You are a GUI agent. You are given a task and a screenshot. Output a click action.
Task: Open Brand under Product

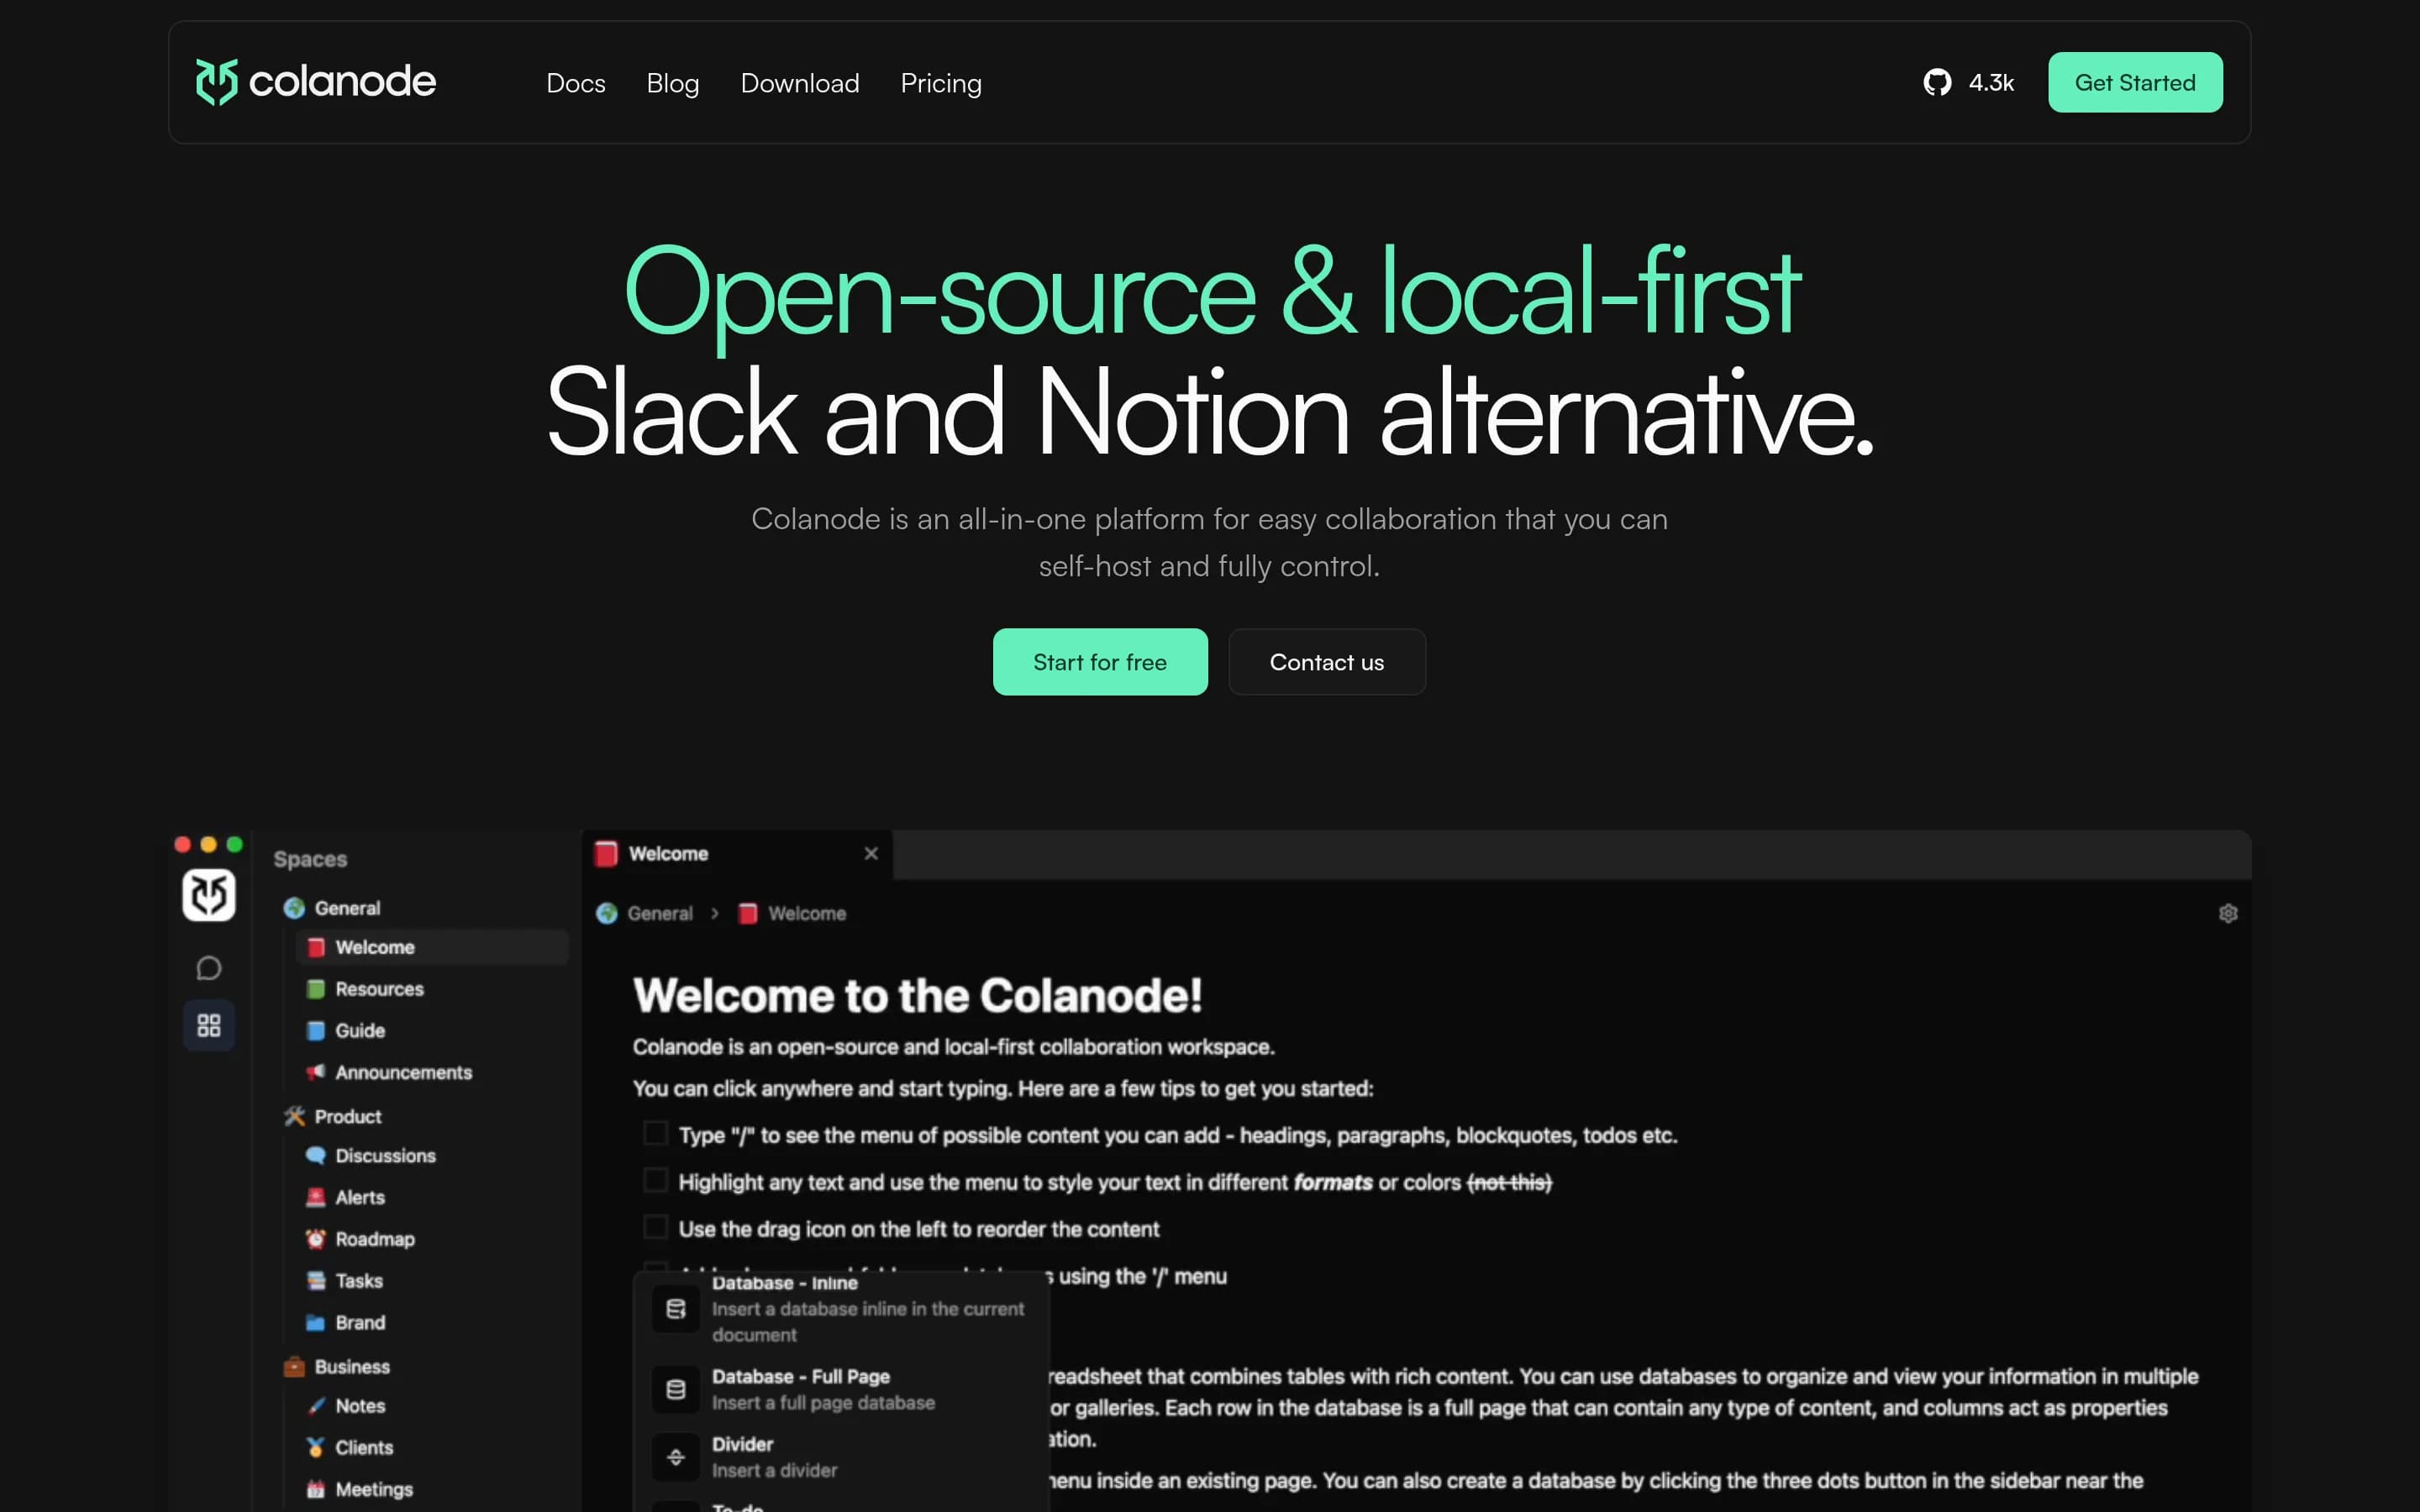click(x=432, y=1322)
